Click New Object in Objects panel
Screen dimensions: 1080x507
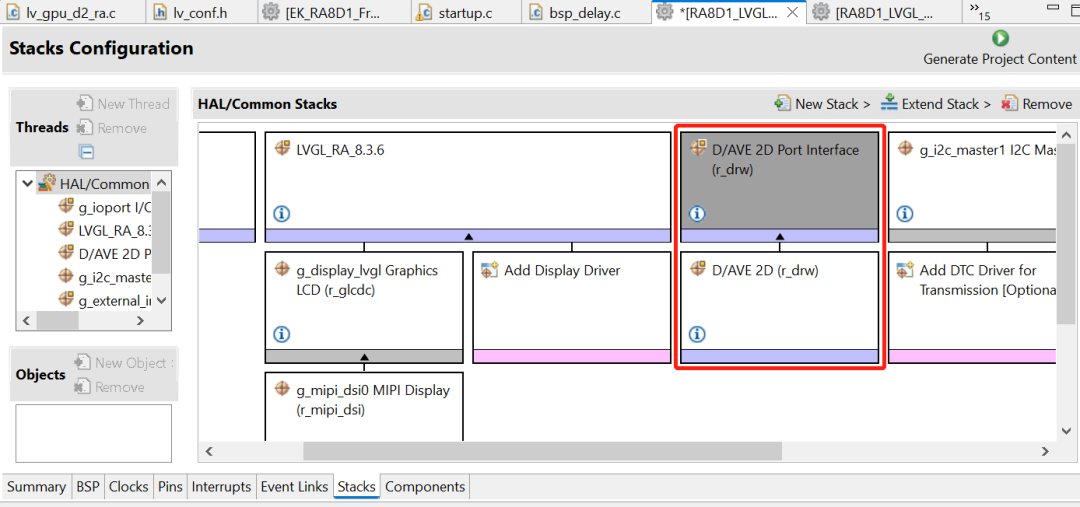tap(124, 363)
